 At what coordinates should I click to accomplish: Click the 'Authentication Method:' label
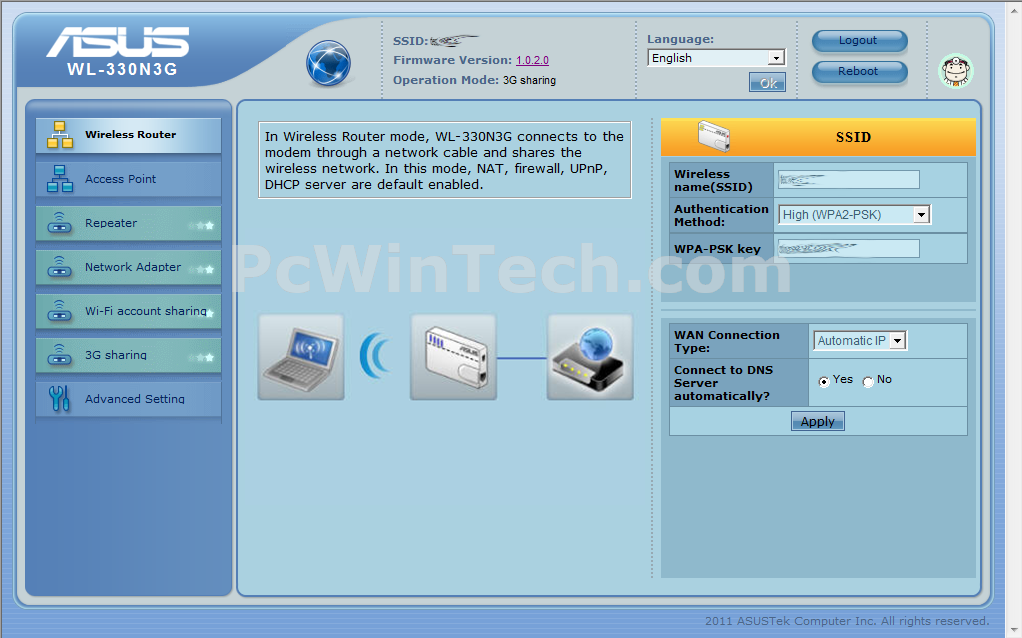pyautogui.click(x=721, y=216)
